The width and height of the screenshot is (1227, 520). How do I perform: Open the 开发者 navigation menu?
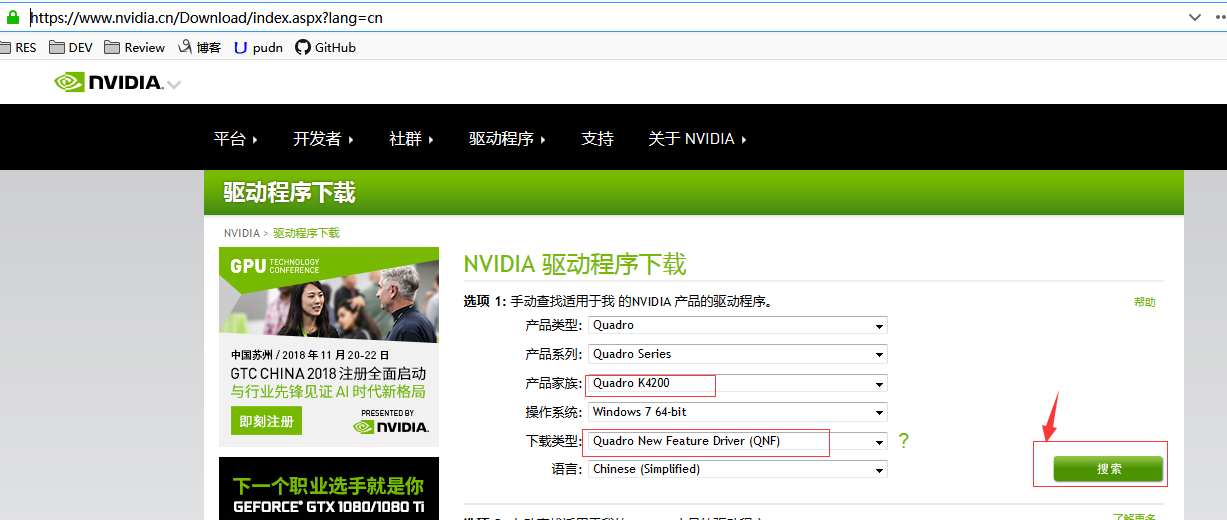point(324,139)
